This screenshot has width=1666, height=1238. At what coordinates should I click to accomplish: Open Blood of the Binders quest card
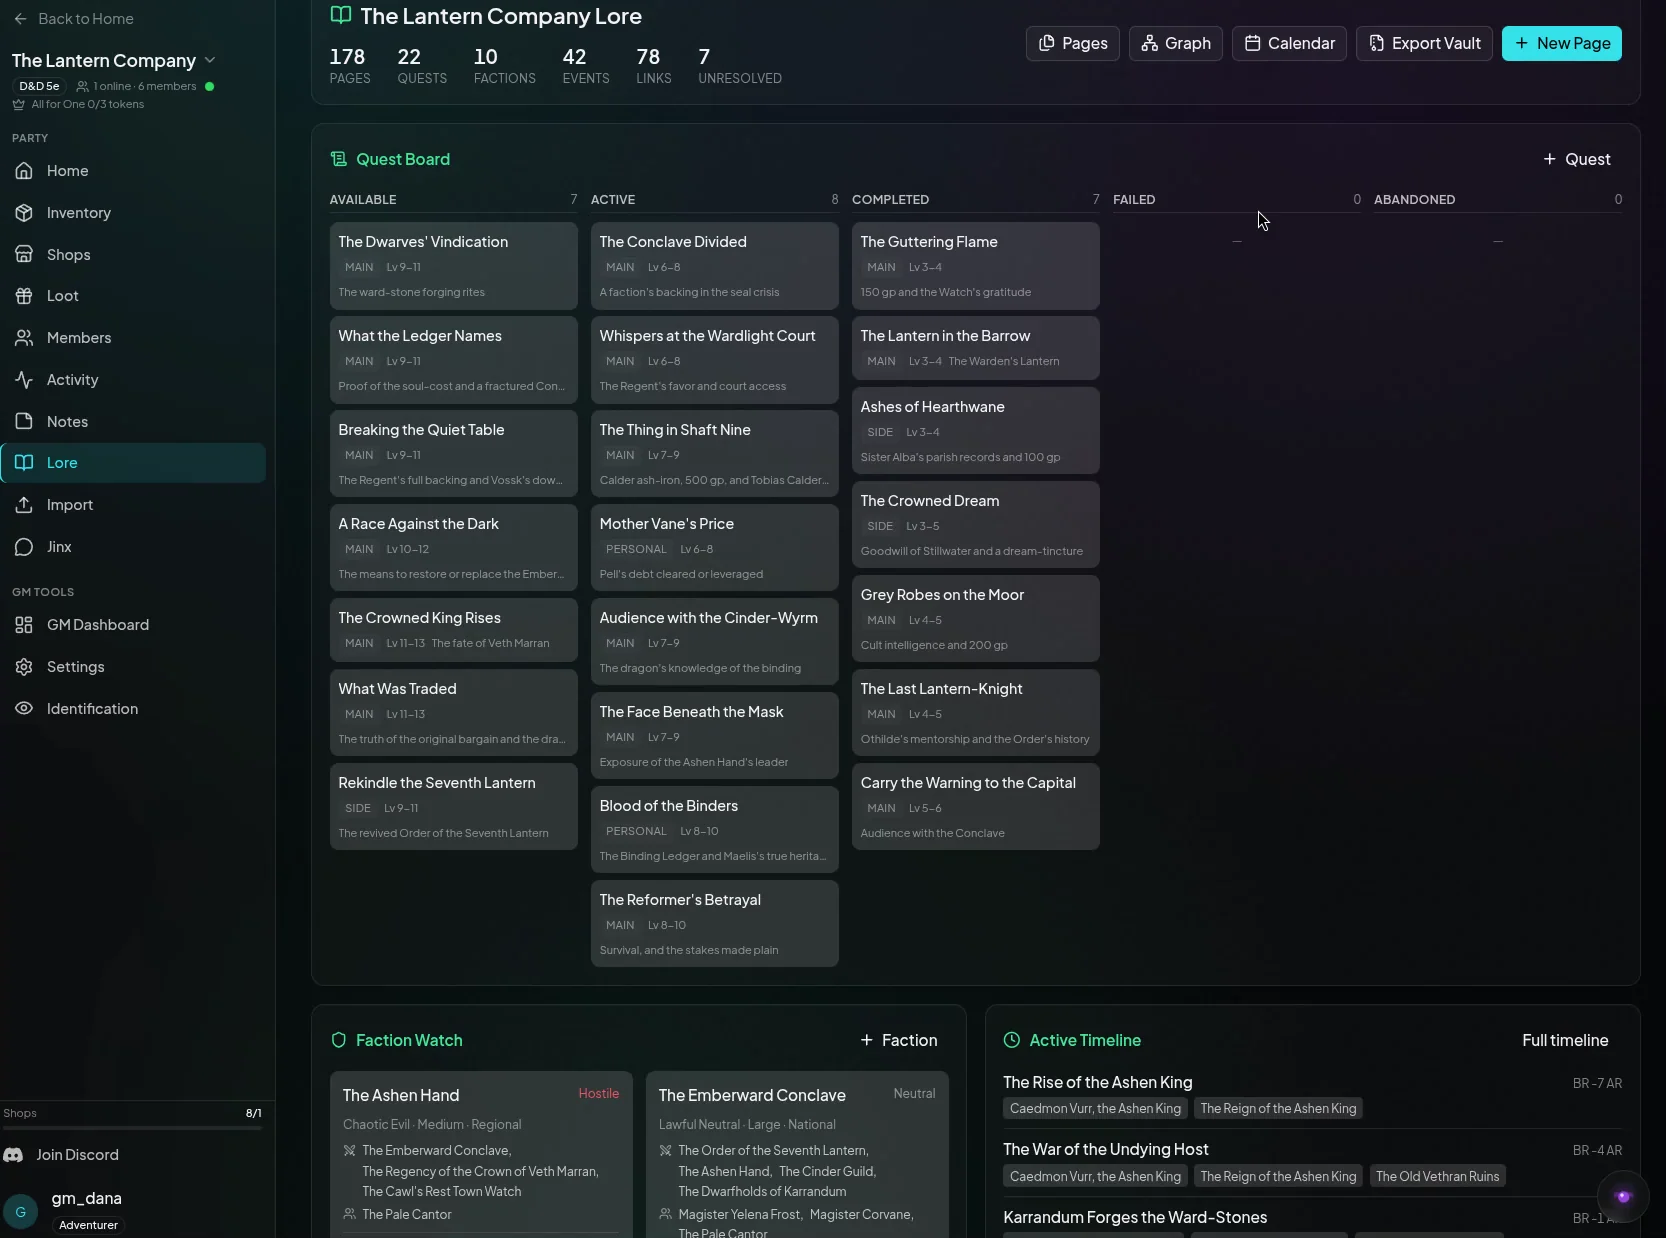point(715,830)
